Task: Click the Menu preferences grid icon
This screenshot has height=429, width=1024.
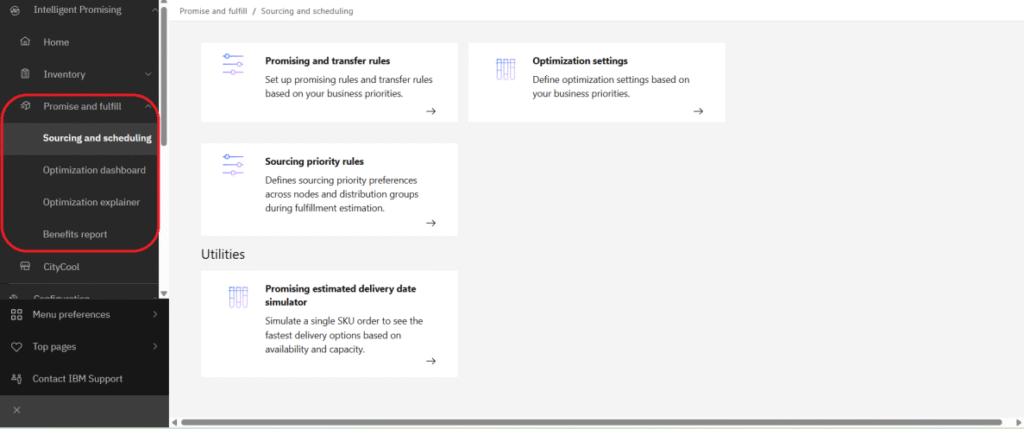Action: [16, 315]
